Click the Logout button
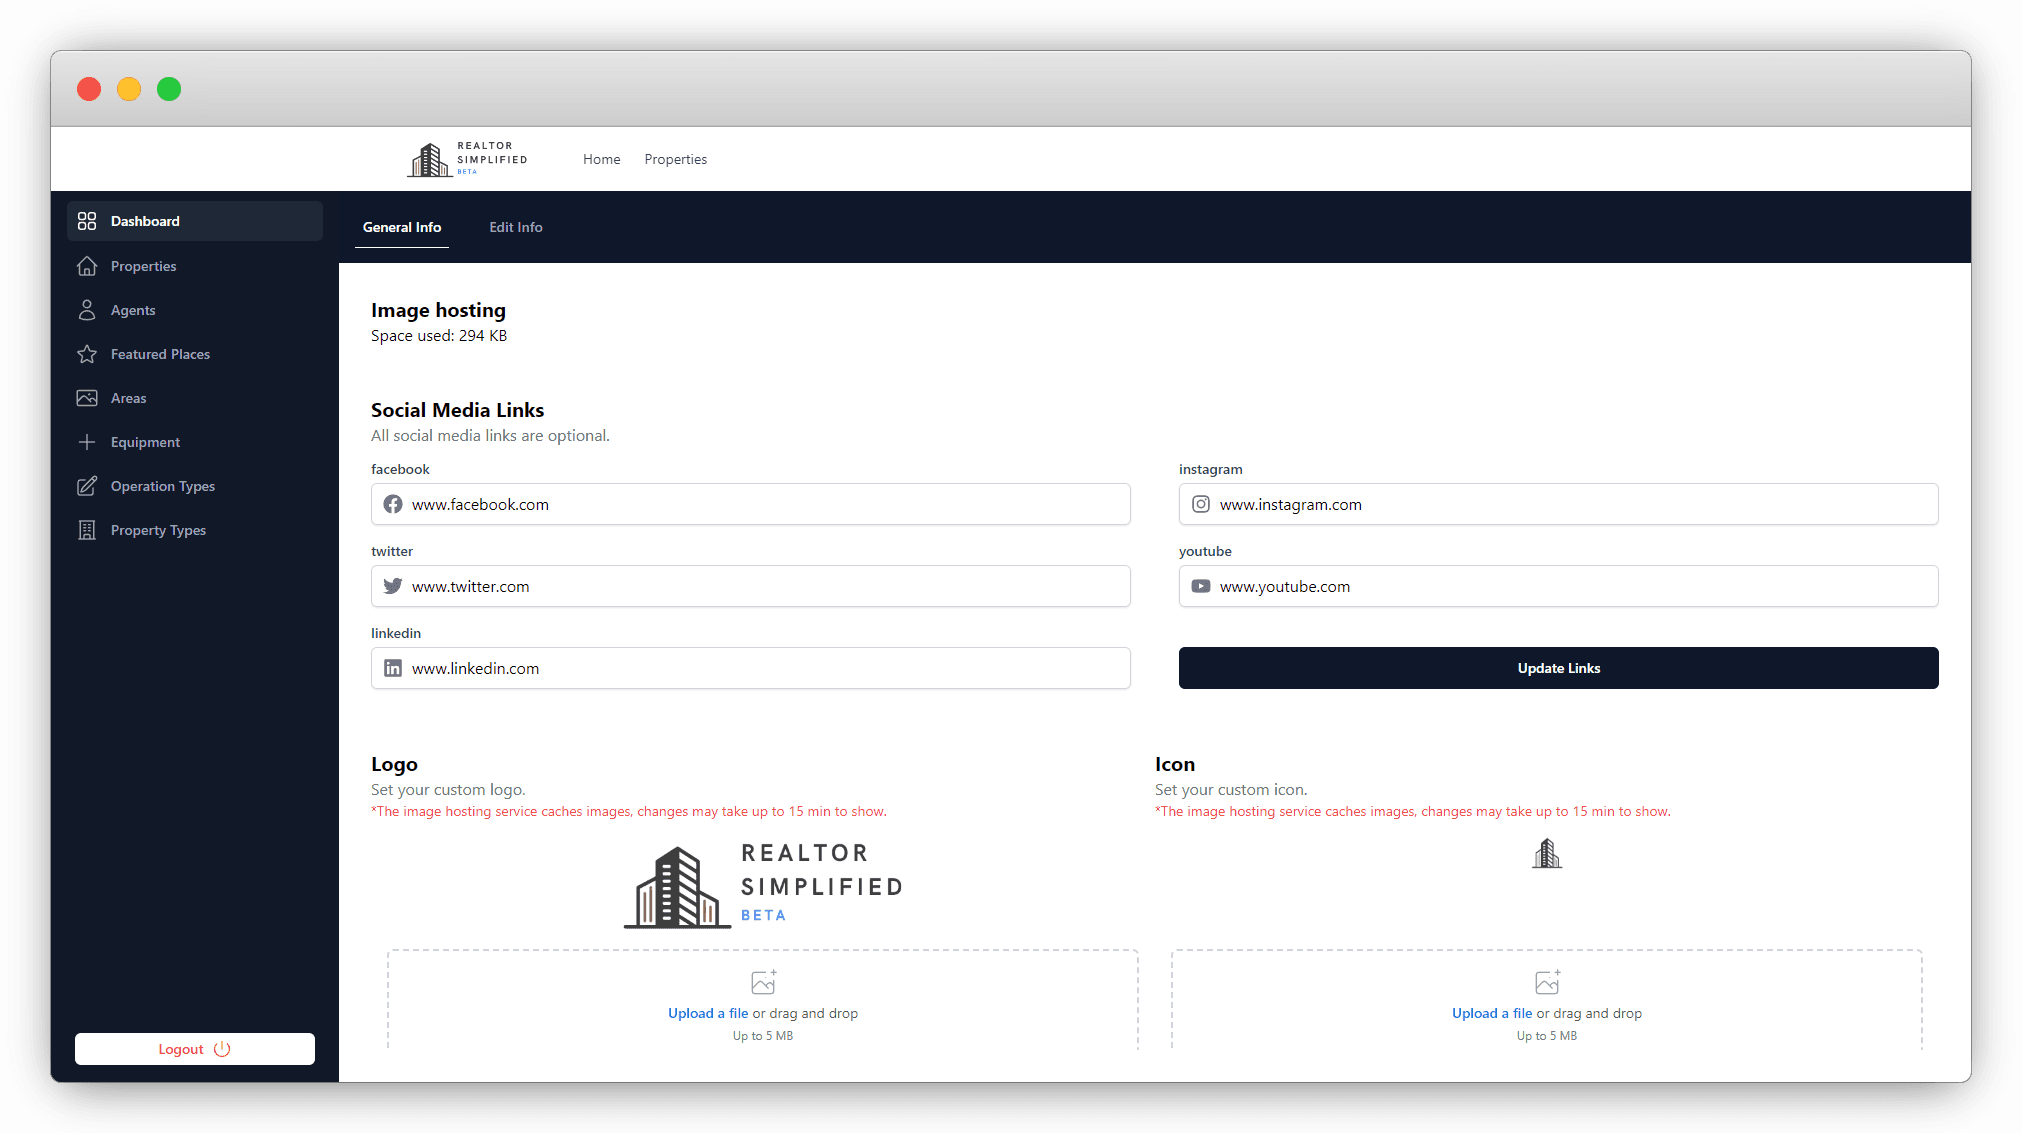Viewport: 2022px width, 1133px height. click(x=194, y=1048)
